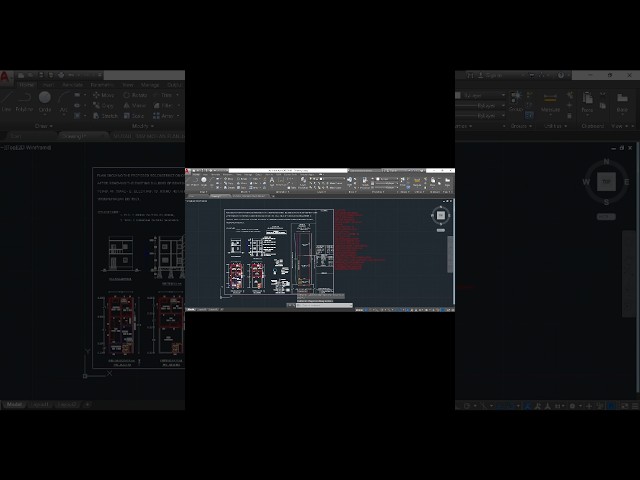
Task: Click the ellipse tool icon in Draw panel
Action: coord(77,105)
